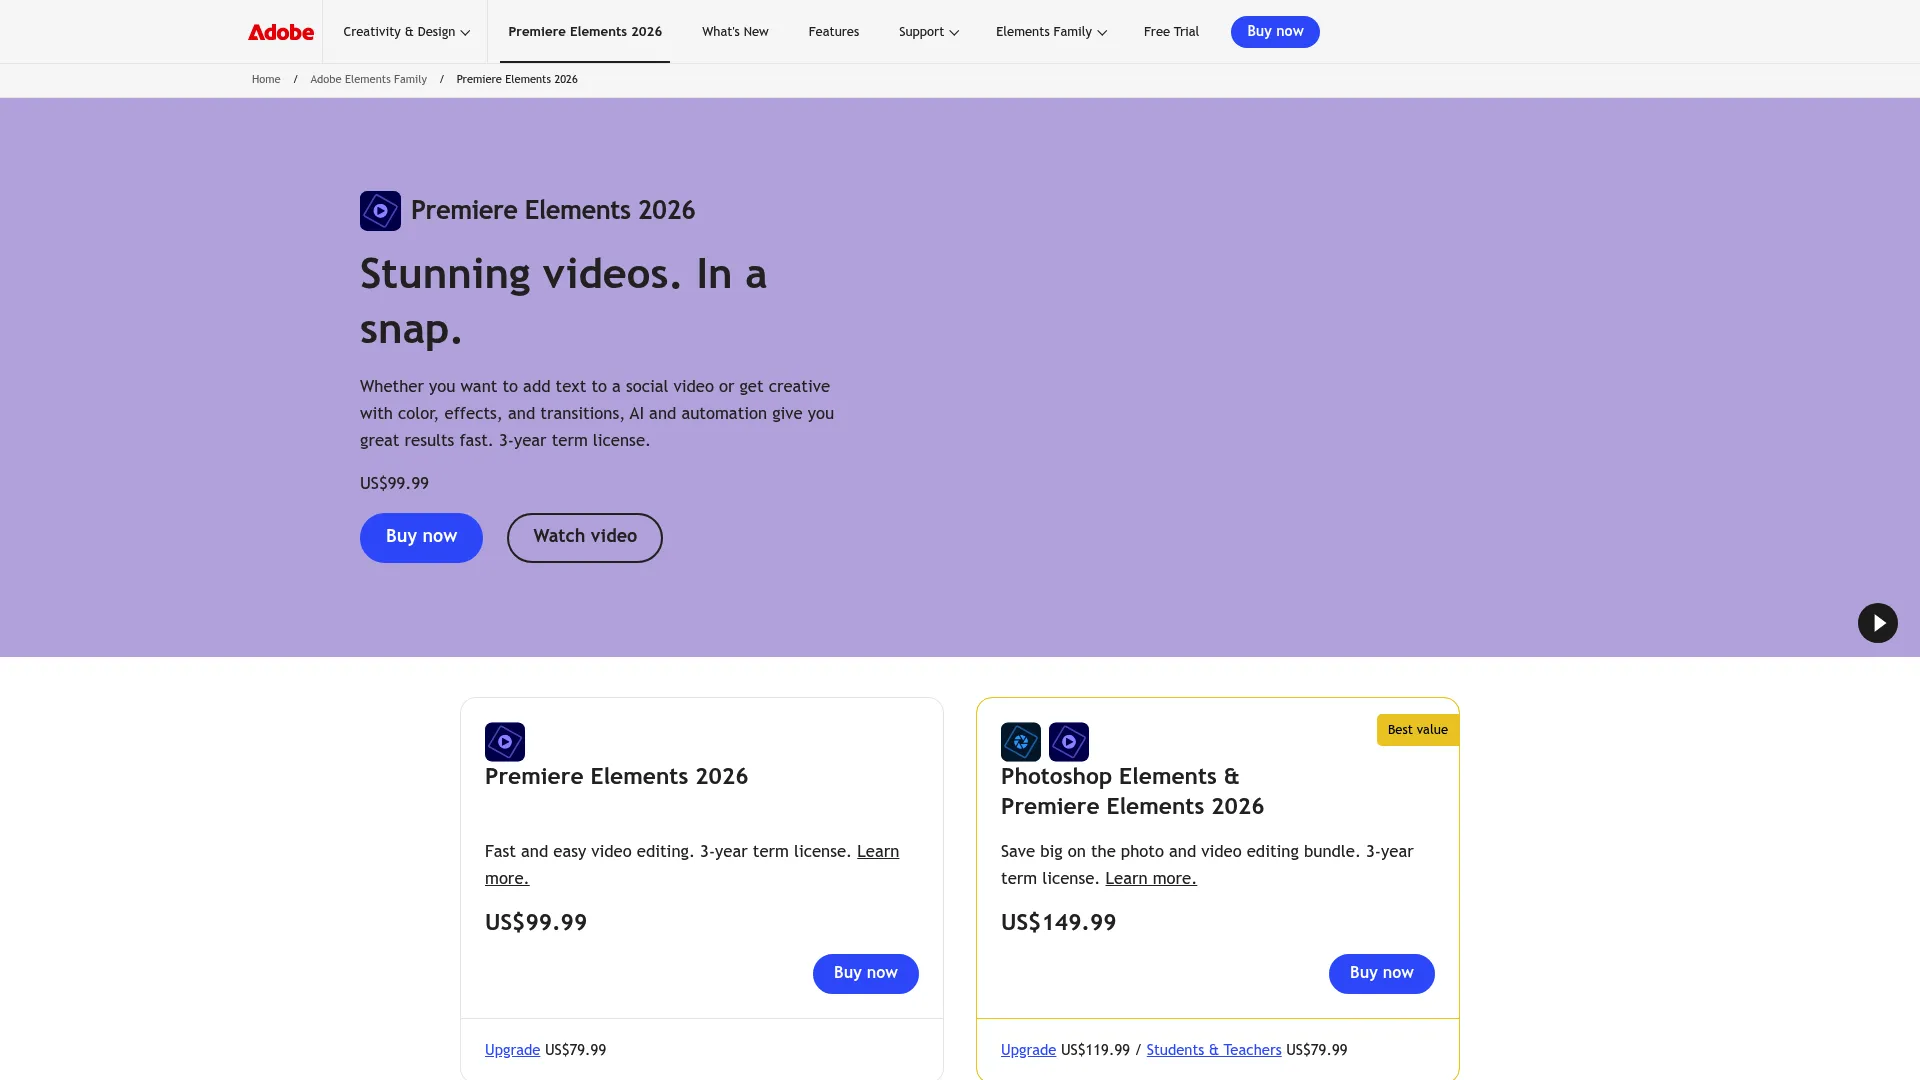Click the US$99.99 price in the hero banner

pos(394,484)
